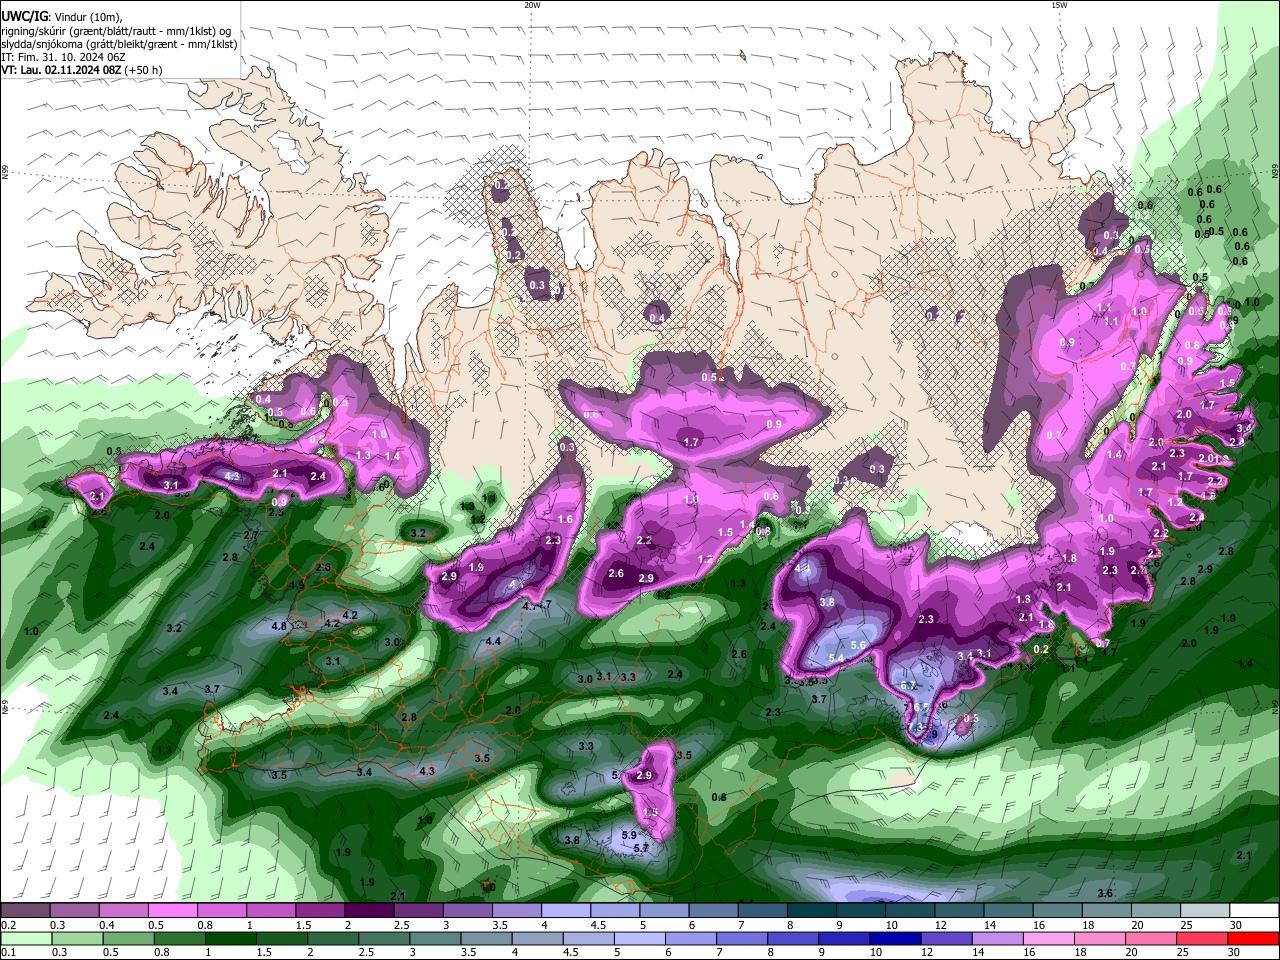1280x960 pixels.
Task: Click the 0.4 swatch in the upper snow legend
Action: (123, 911)
